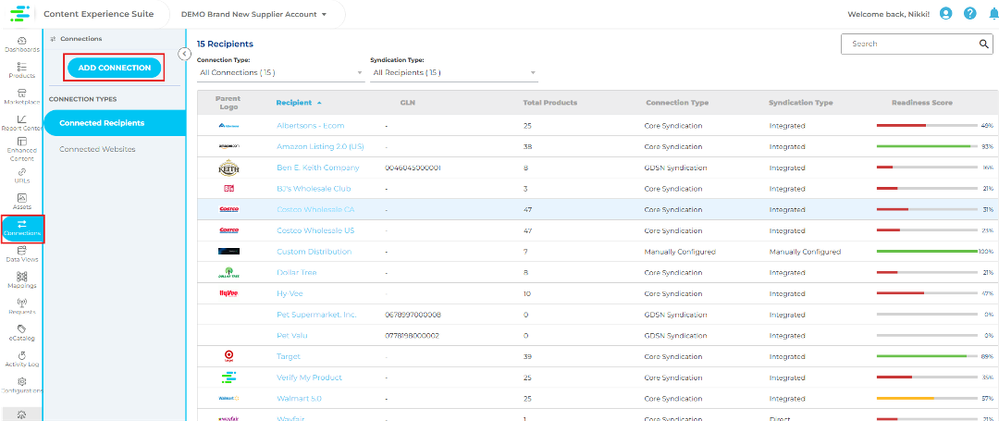Viewport: 999px width, 422px height.
Task: Open Activity Log in the sidebar
Action: [x=22, y=359]
